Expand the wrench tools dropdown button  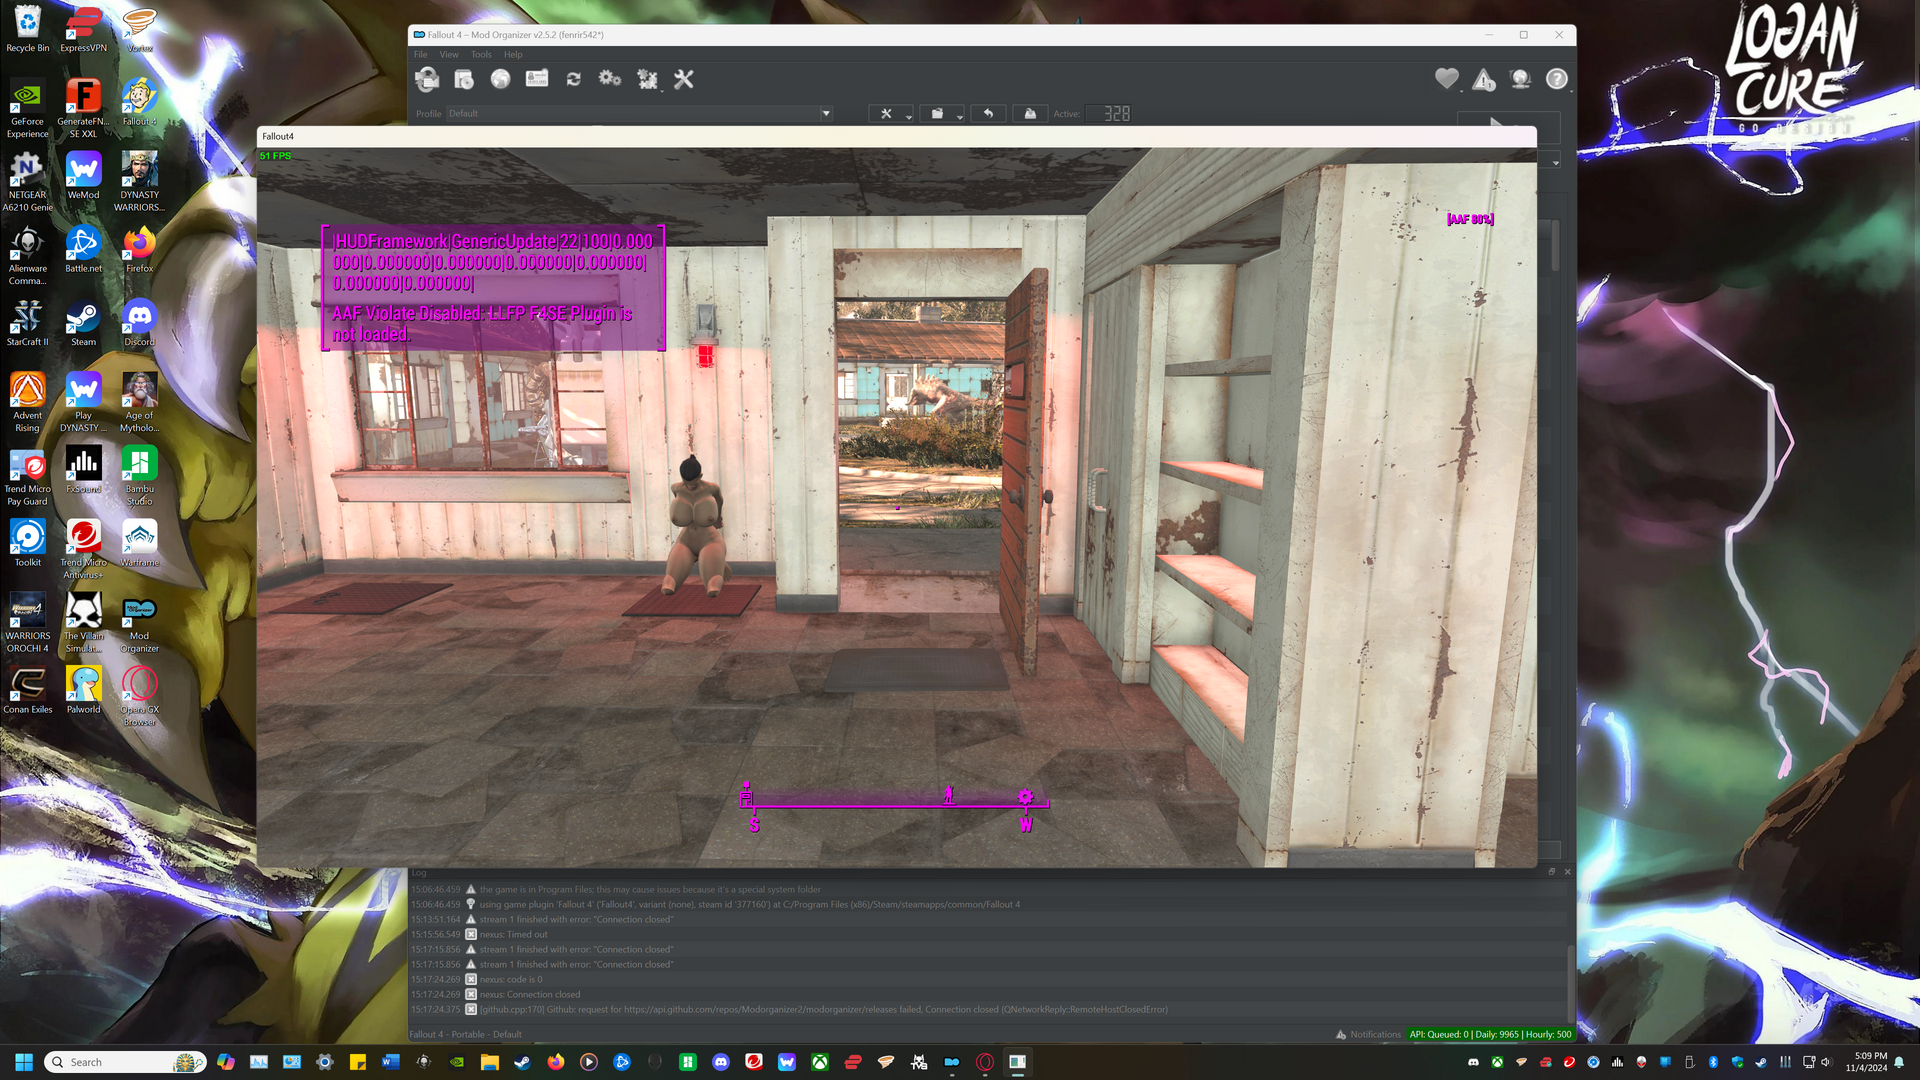coord(891,114)
